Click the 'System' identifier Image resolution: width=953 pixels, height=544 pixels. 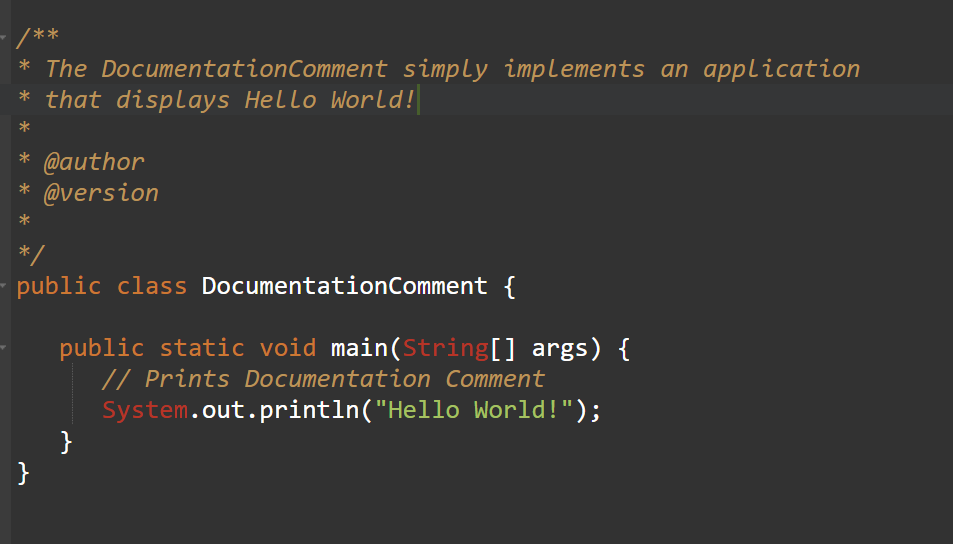[145, 411]
